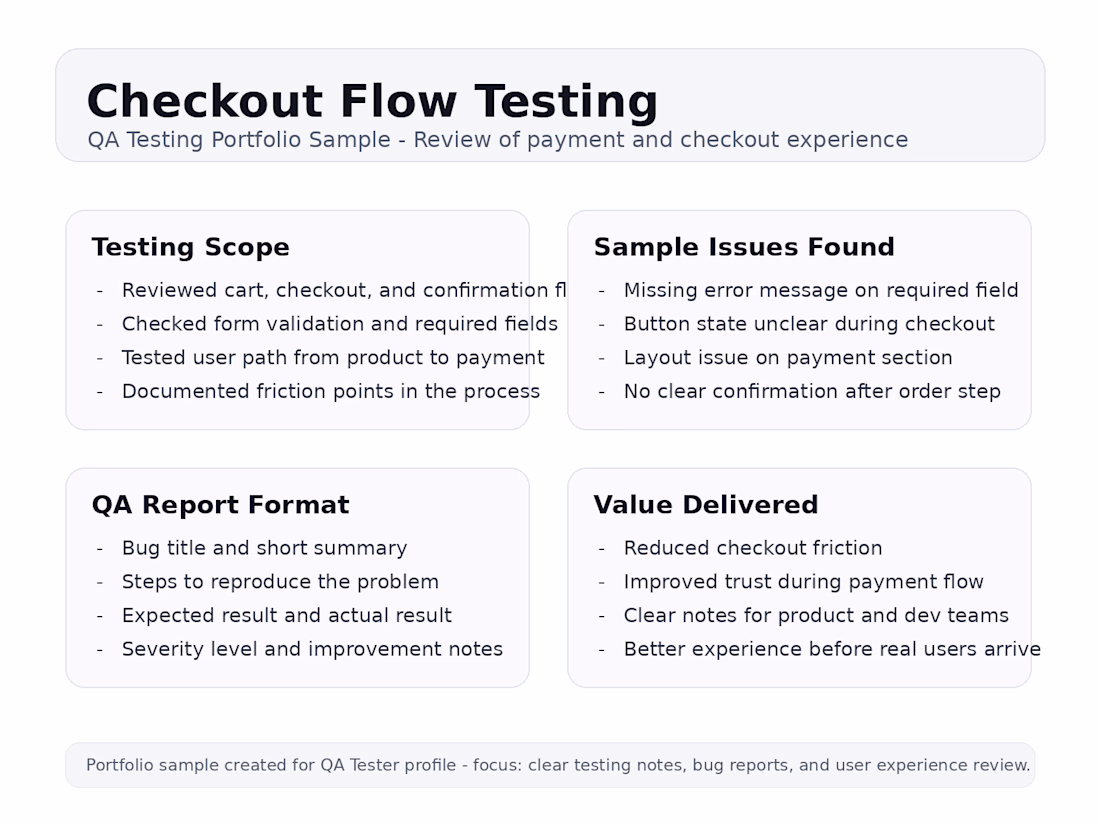The image size is (1100, 825).
Task: Click the Checkout Flow Testing title
Action: 372,102
